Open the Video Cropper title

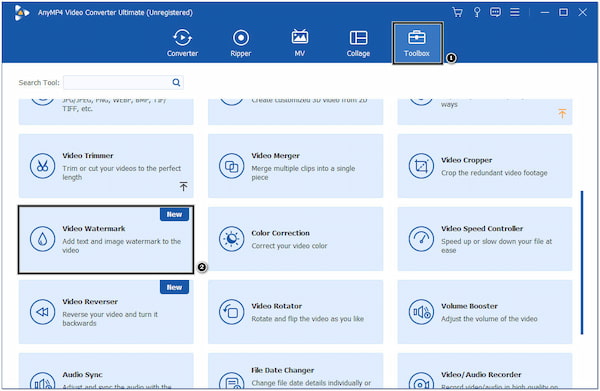tap(466, 160)
